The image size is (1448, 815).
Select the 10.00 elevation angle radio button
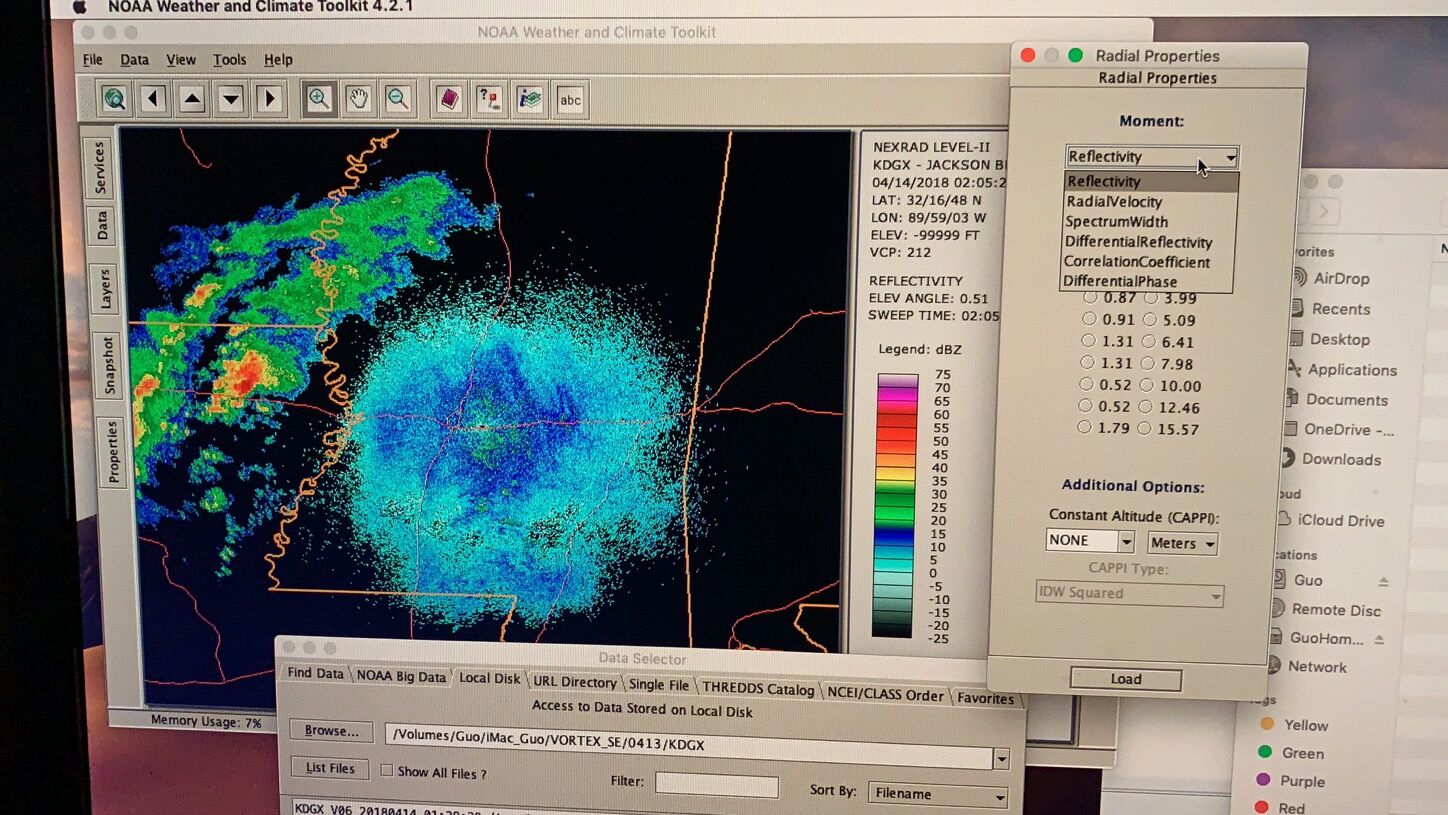1148,385
